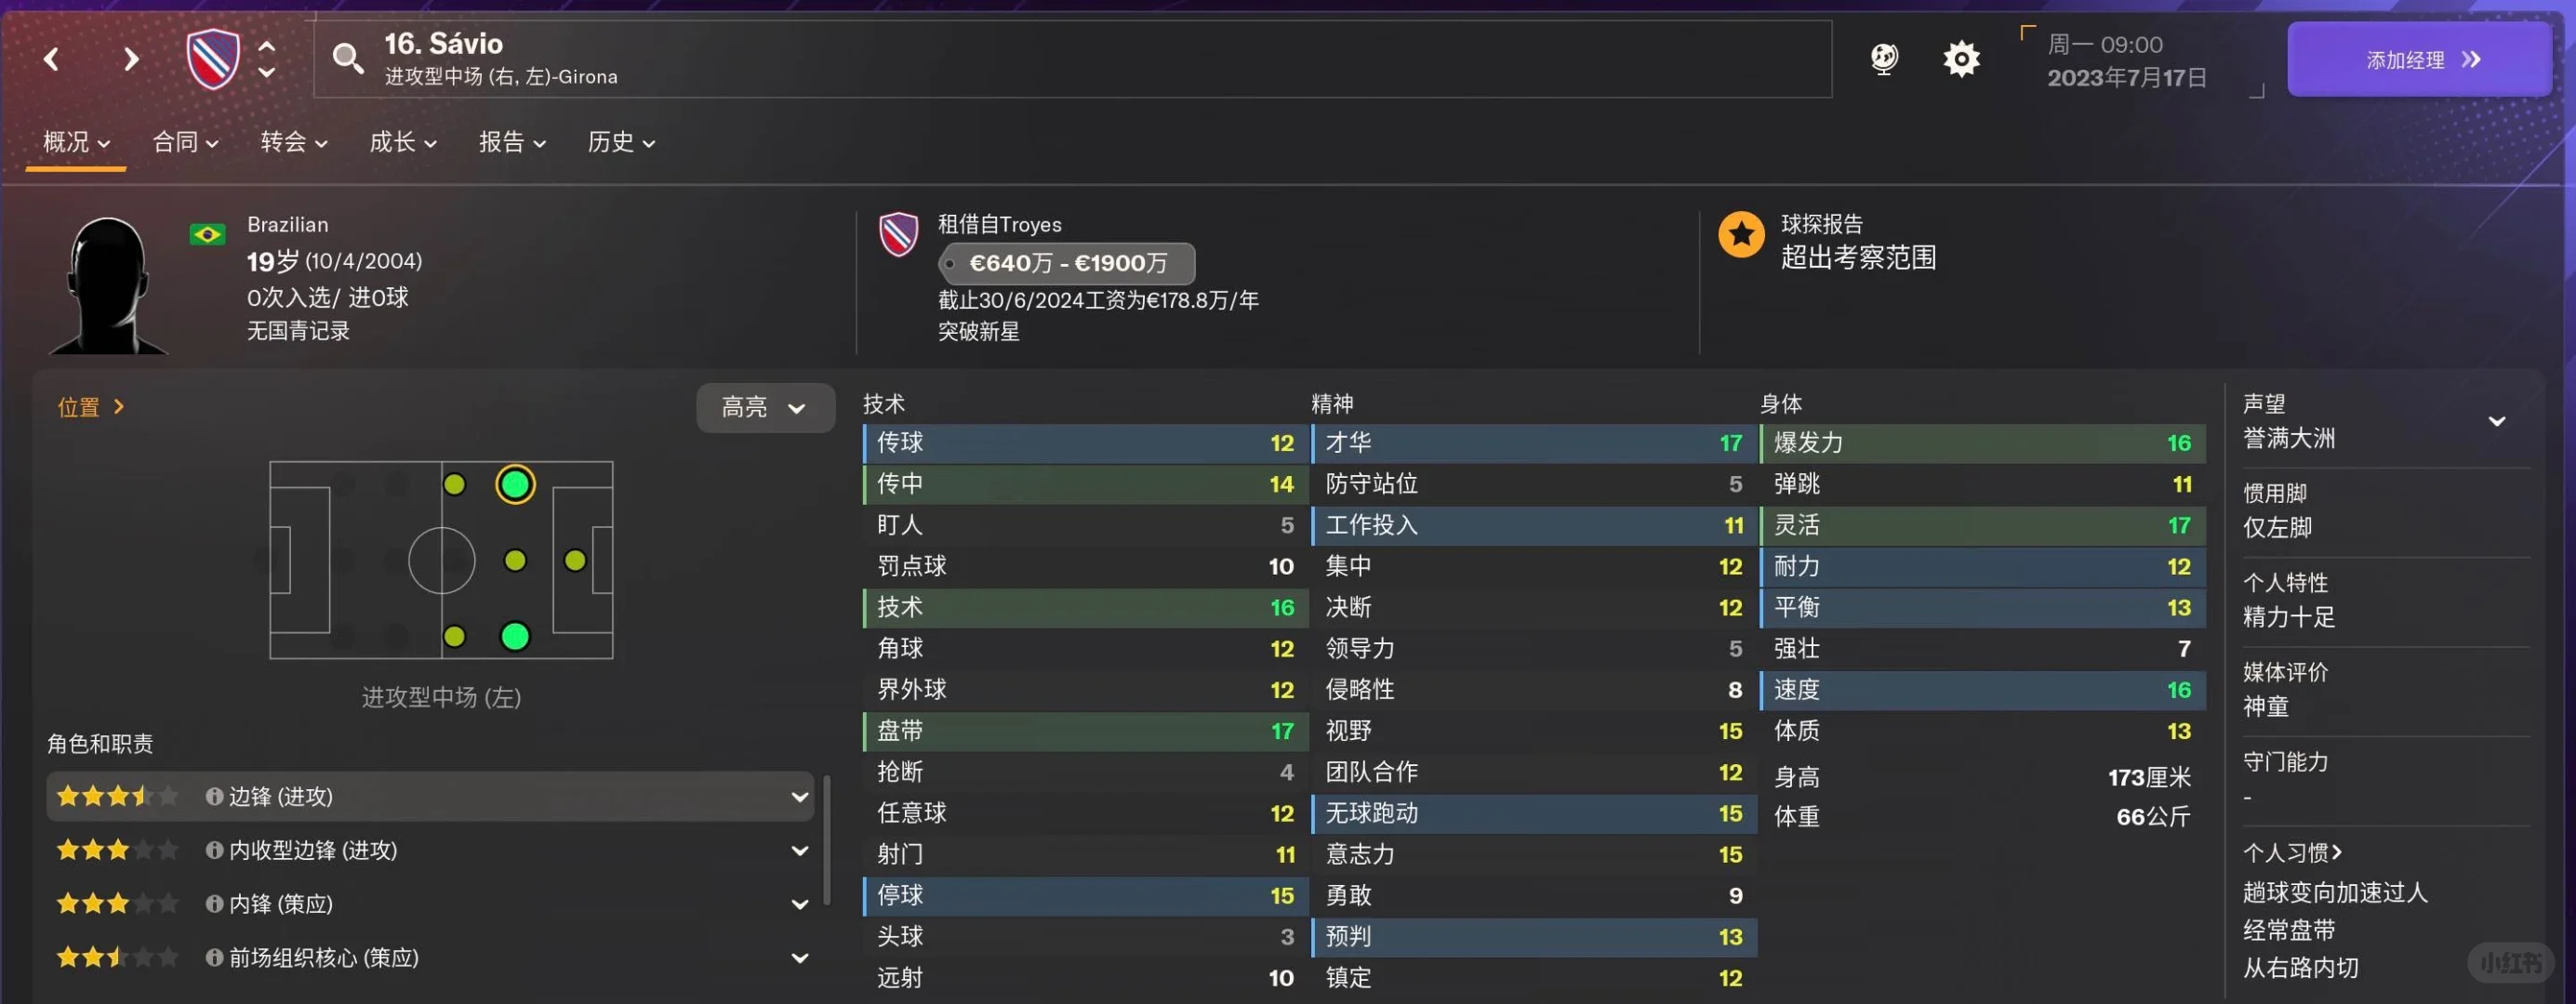Viewport: 2576px width, 1004px height.
Task: Click the back navigation arrow
Action: (x=52, y=60)
